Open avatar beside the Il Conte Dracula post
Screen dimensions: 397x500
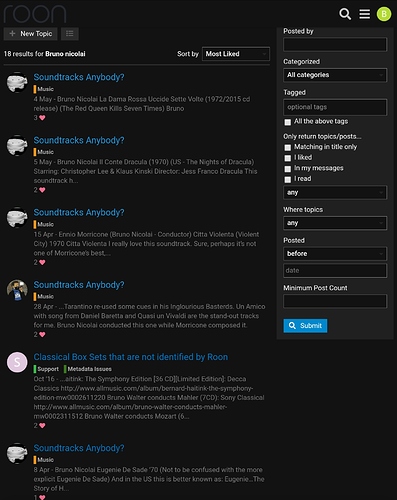[17, 145]
